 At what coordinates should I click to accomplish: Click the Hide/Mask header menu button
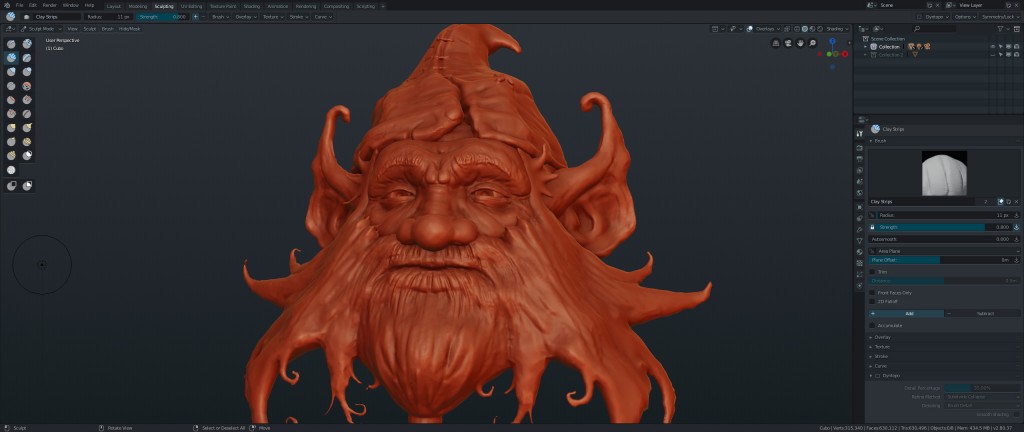pyautogui.click(x=129, y=29)
